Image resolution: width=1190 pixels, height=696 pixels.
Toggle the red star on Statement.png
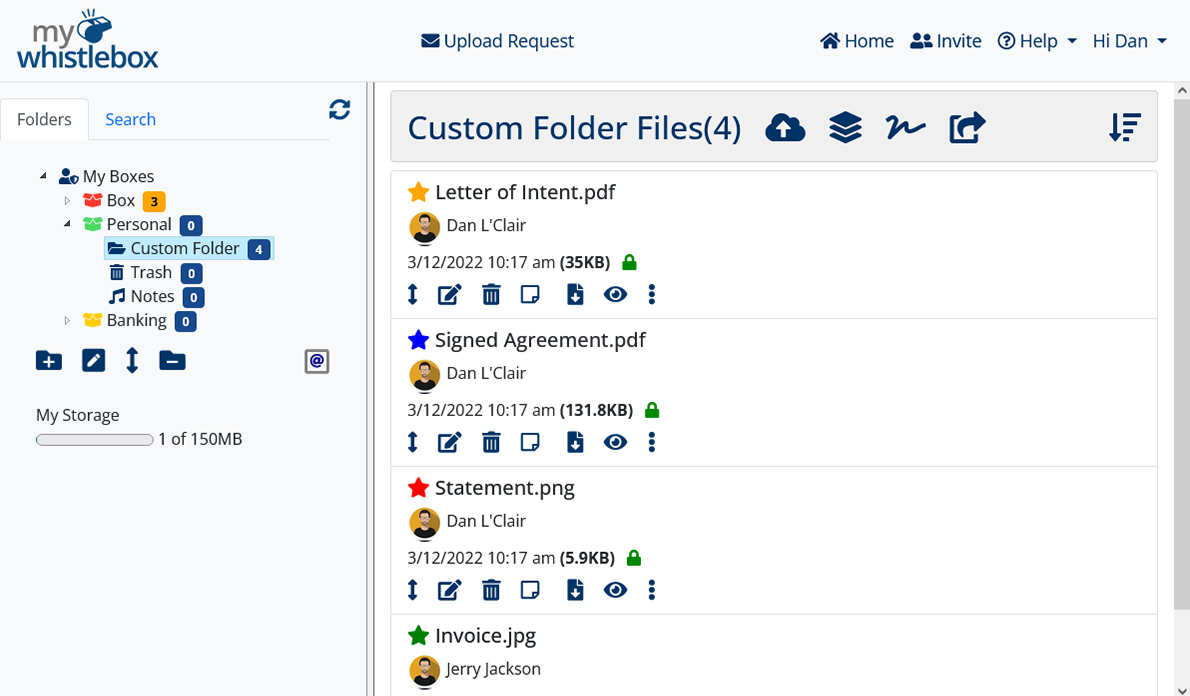tap(418, 488)
